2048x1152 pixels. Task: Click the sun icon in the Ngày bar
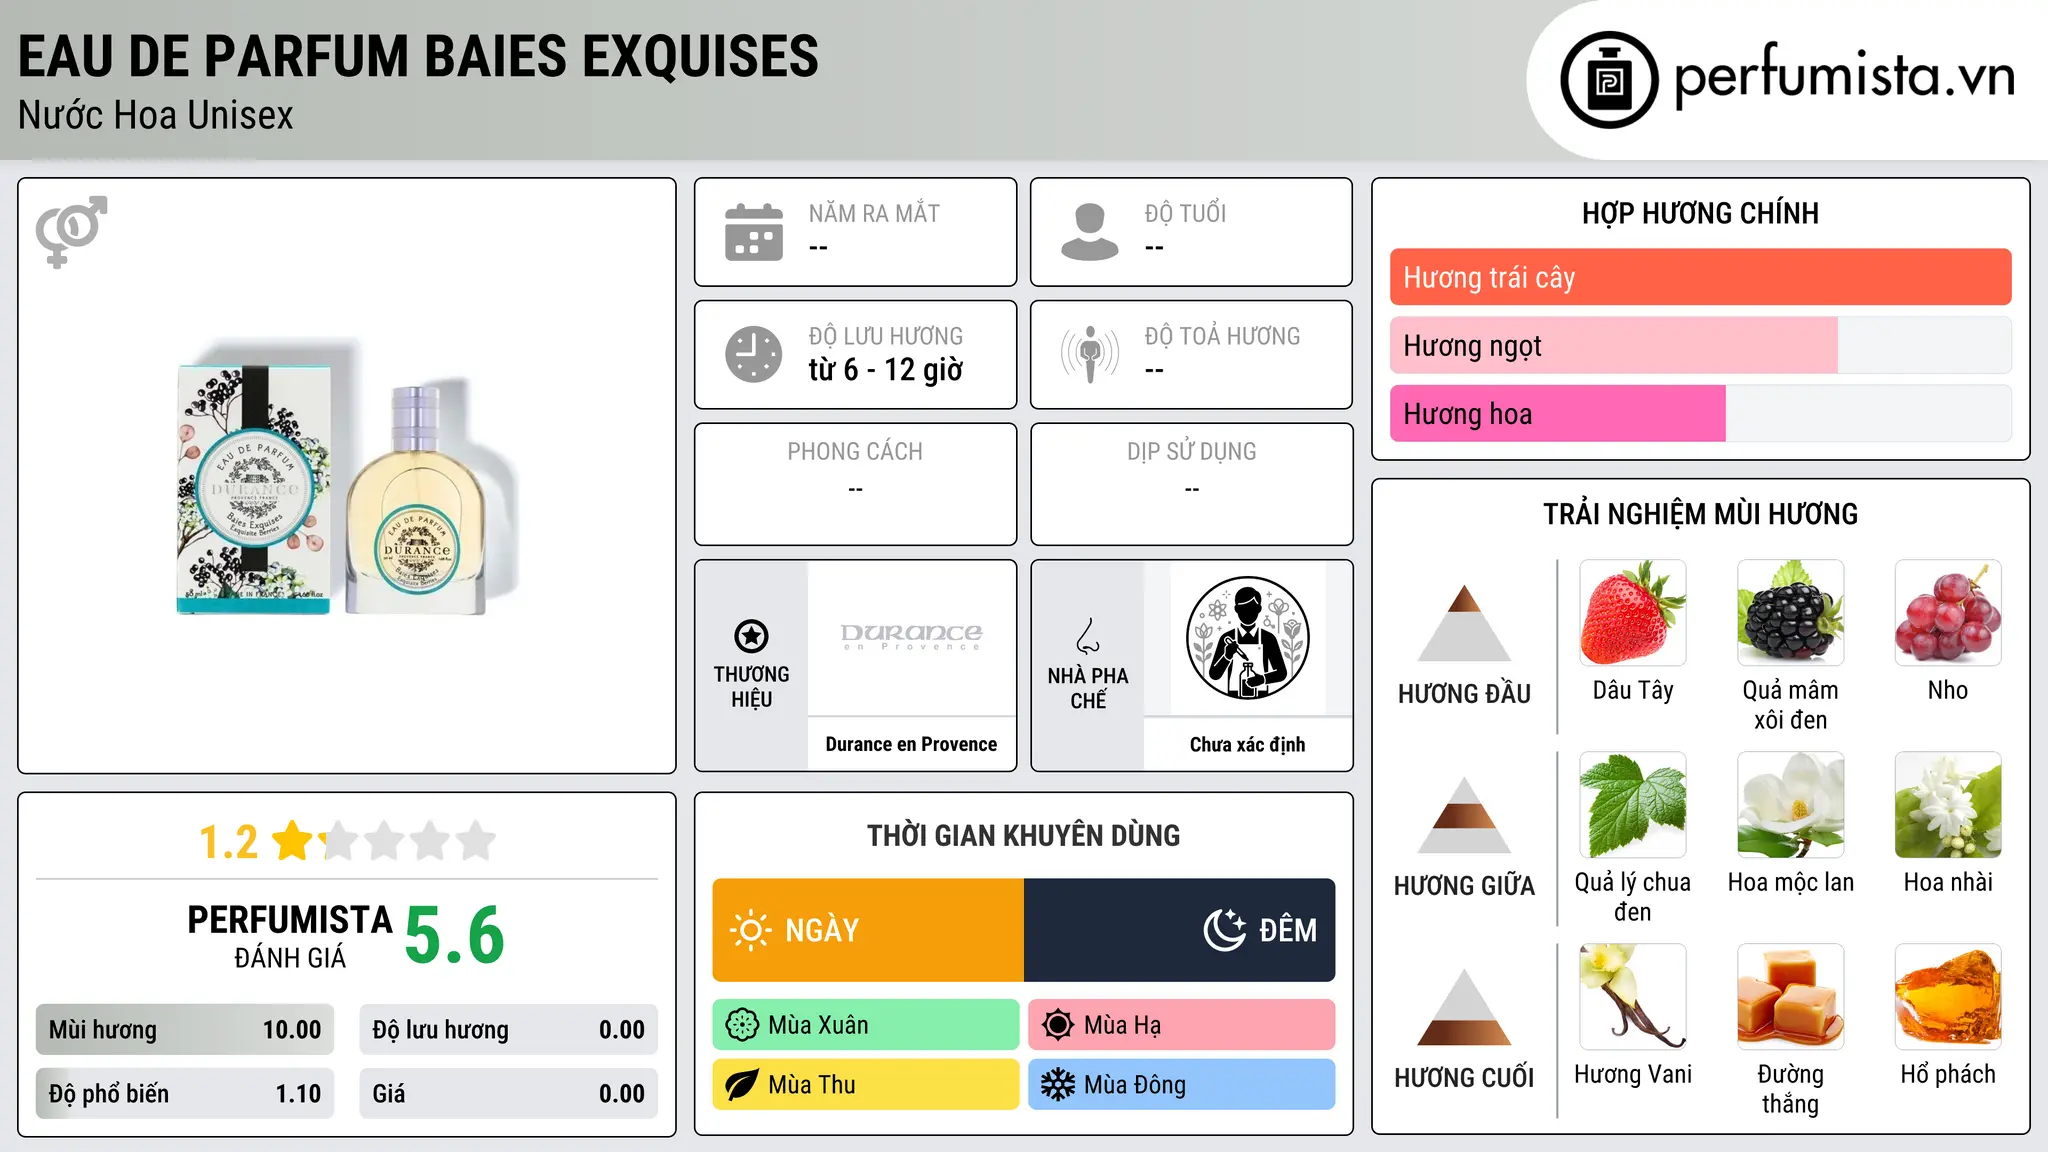tap(750, 930)
